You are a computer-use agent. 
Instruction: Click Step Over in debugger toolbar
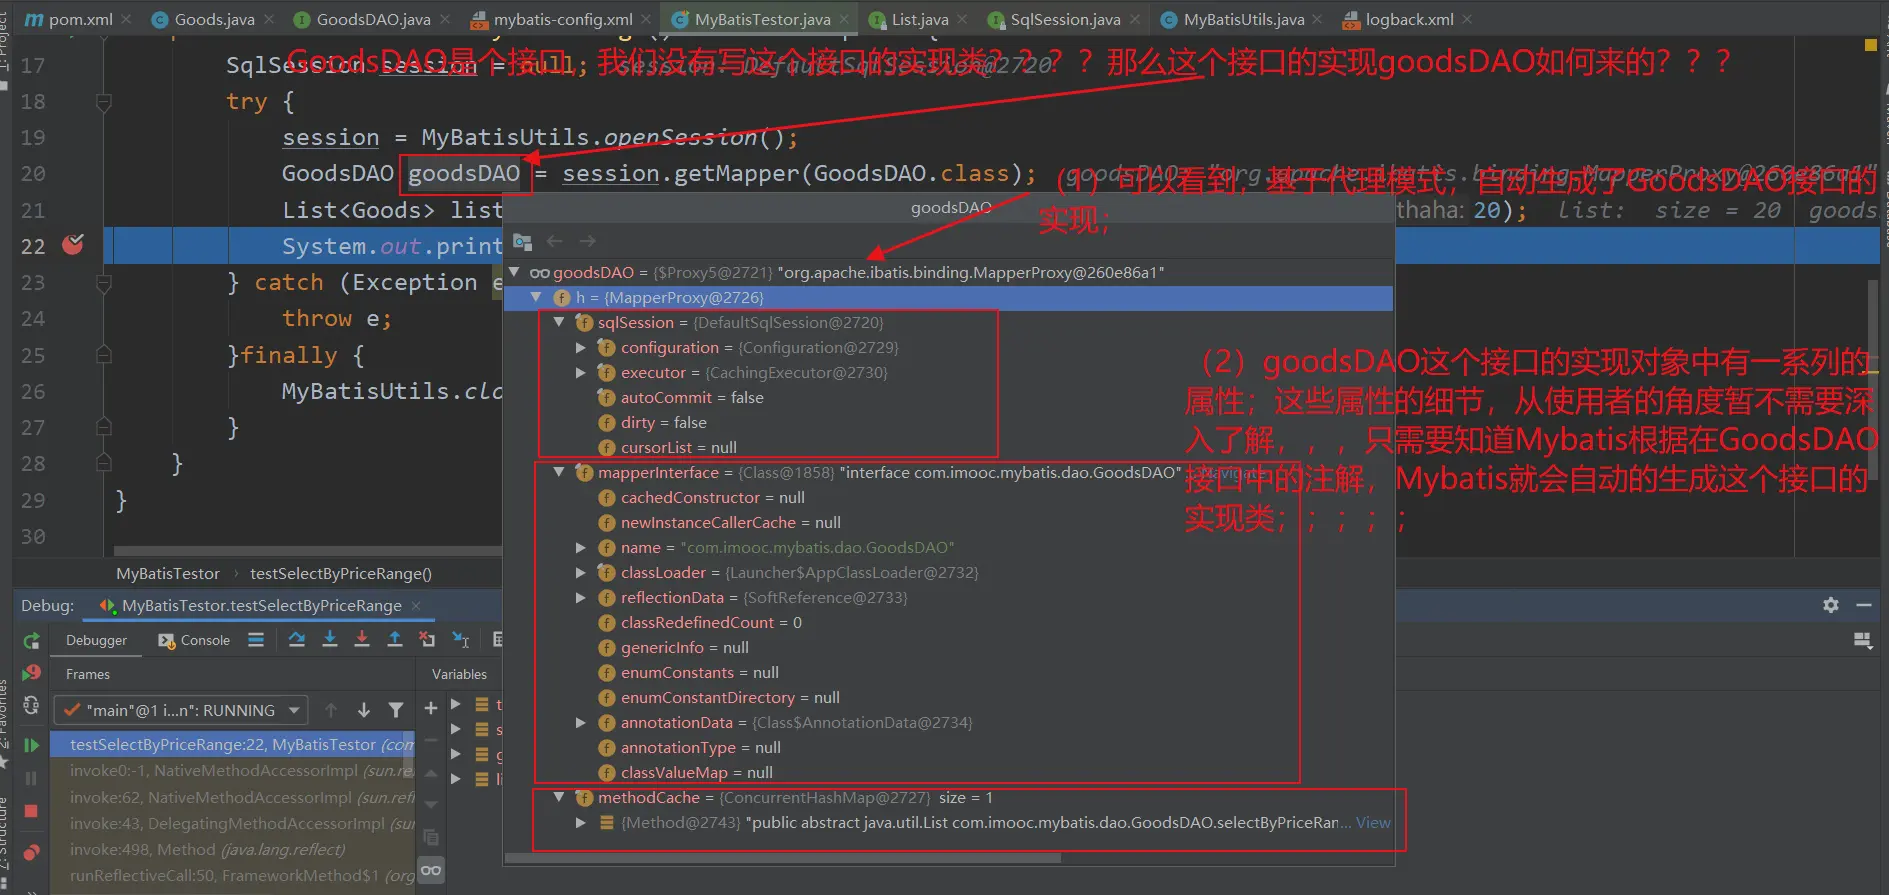tap(297, 640)
